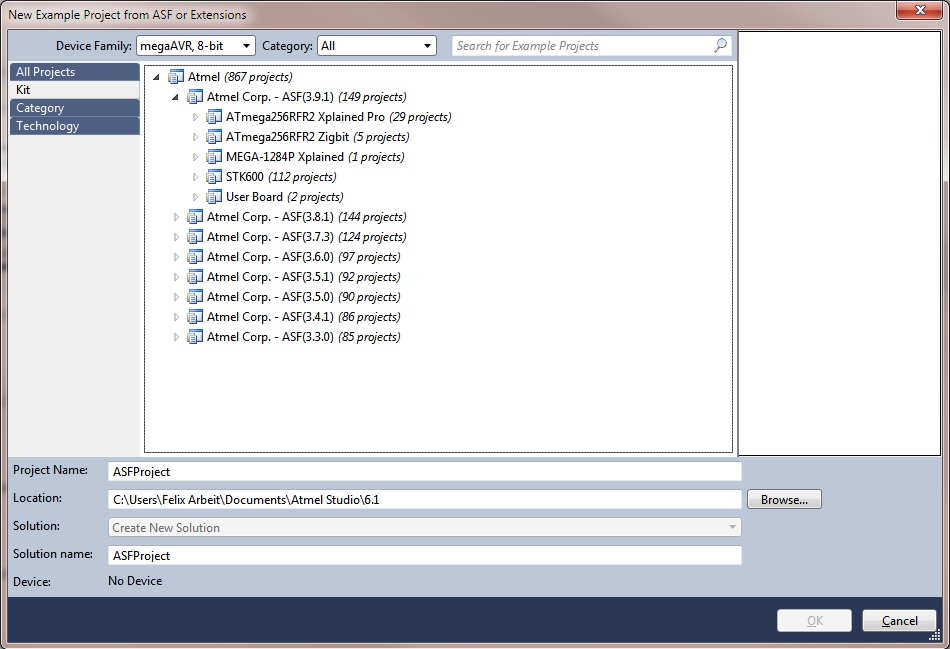Click the Atmel root folder icon
The image size is (950, 649).
(x=176, y=77)
